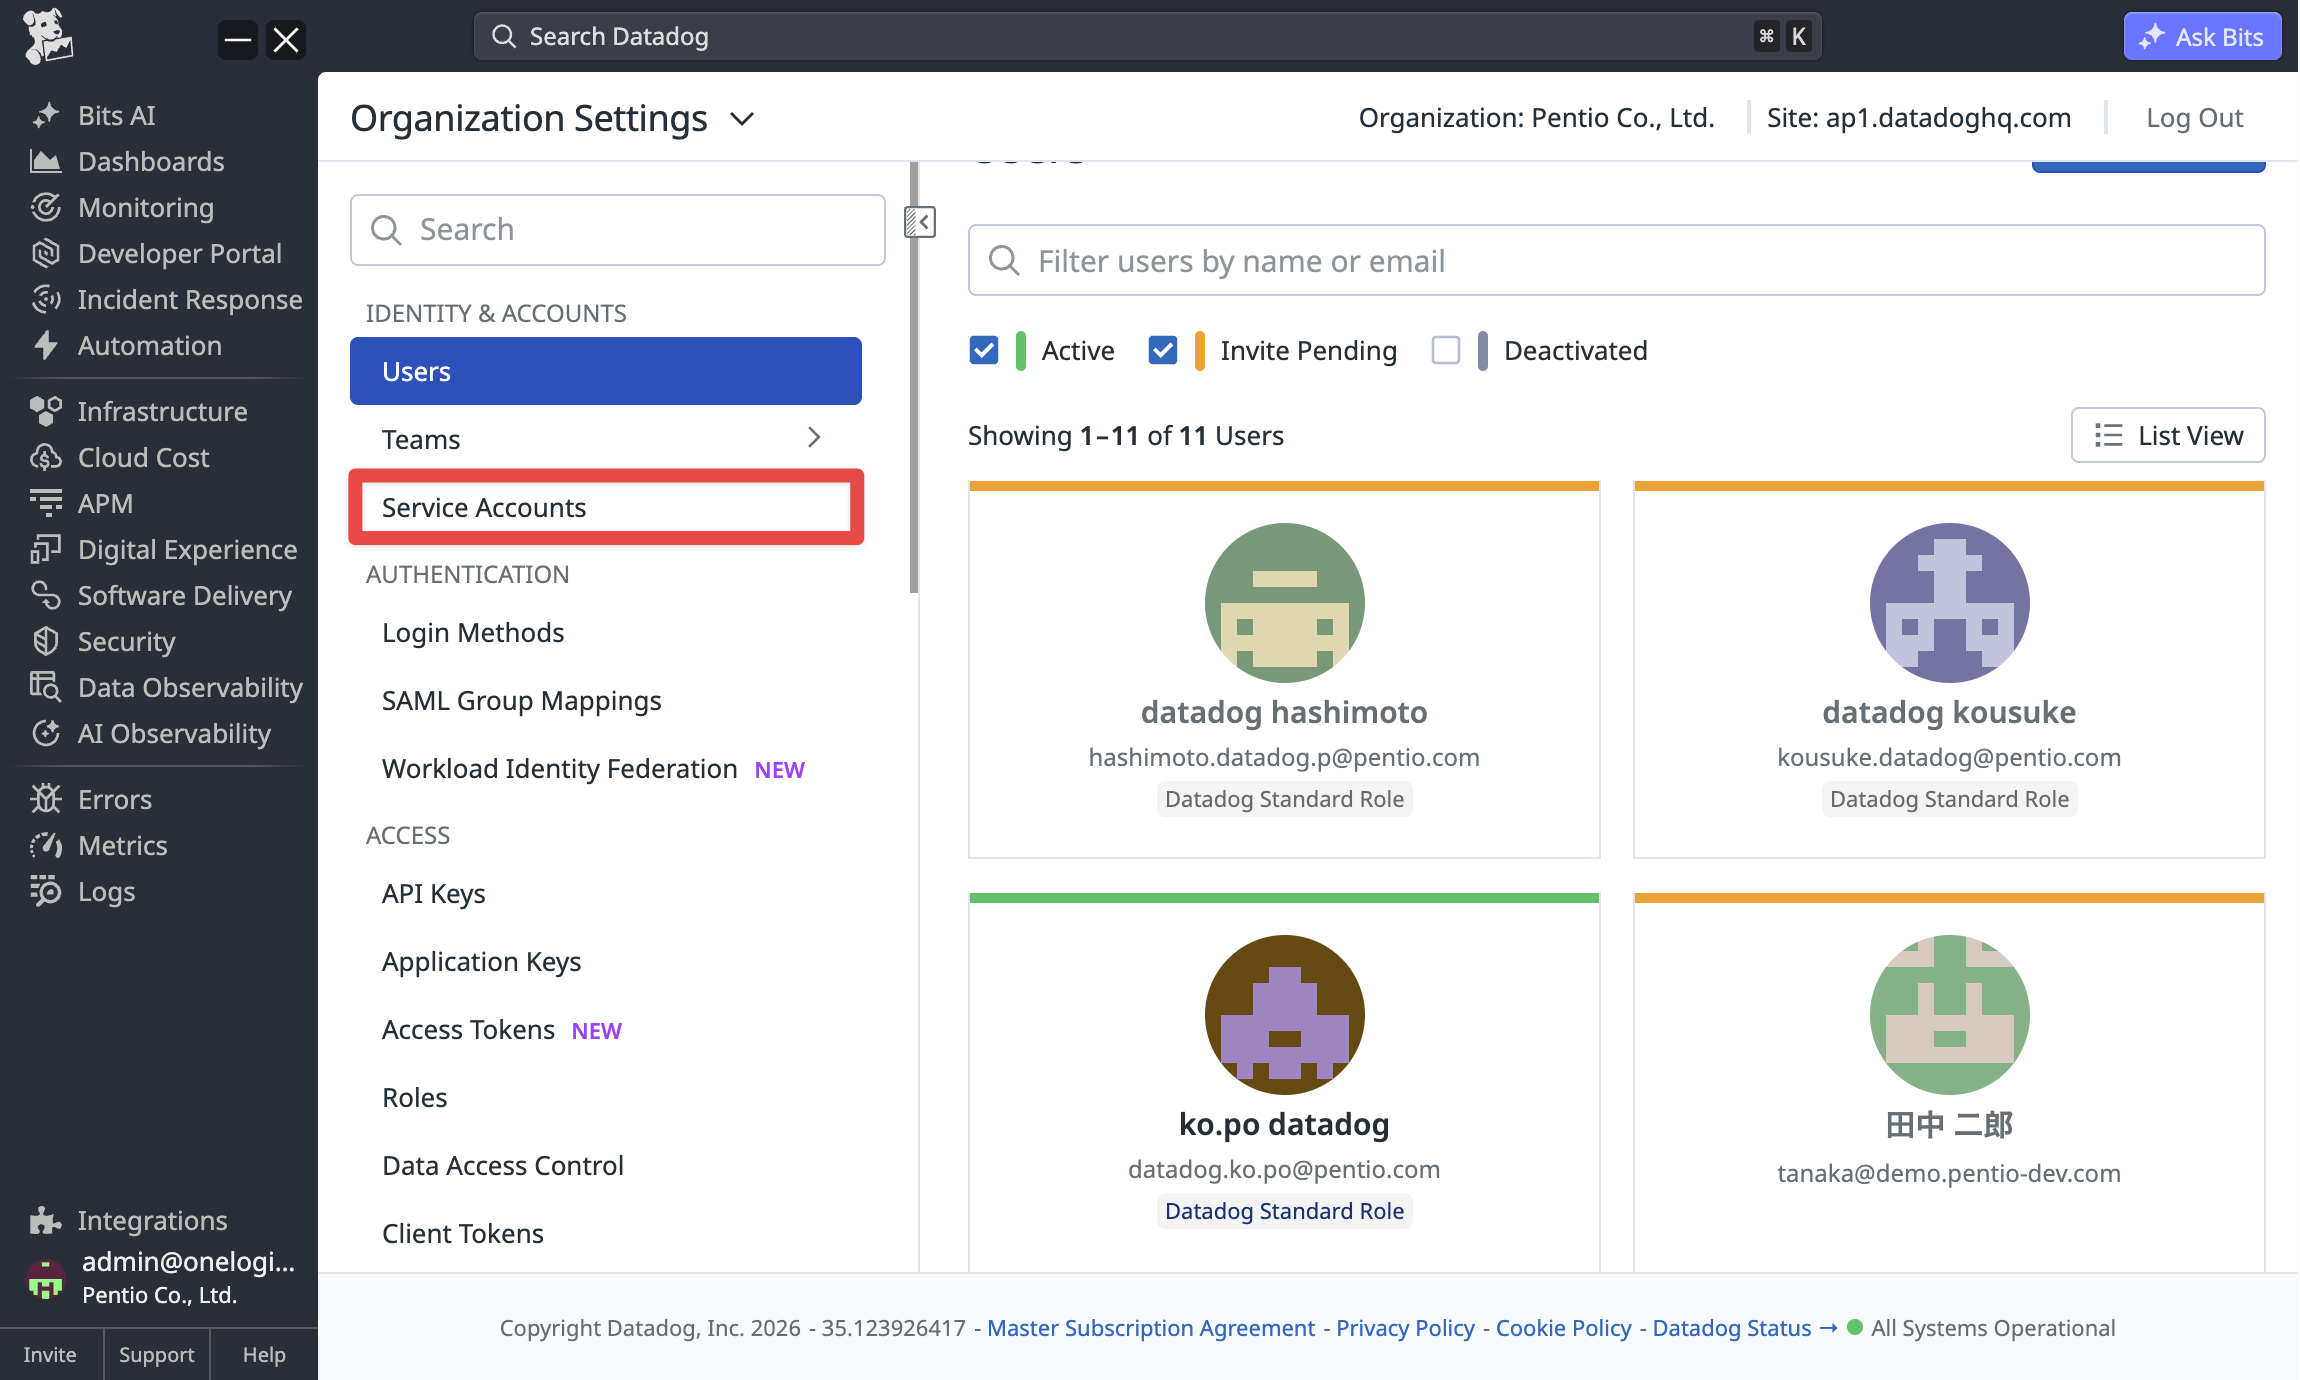
Task: Click the Datadog dog logo
Action: pyautogui.click(x=47, y=37)
